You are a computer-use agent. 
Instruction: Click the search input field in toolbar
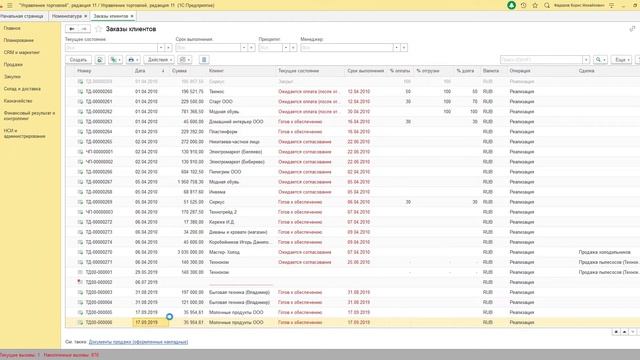pyautogui.click(x=541, y=60)
